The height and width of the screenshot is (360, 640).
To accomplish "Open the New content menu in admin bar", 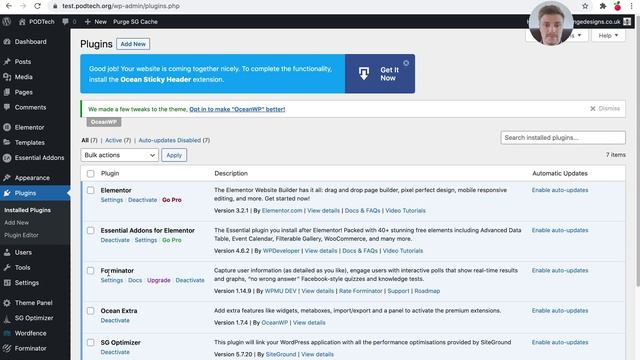I will coord(96,22).
